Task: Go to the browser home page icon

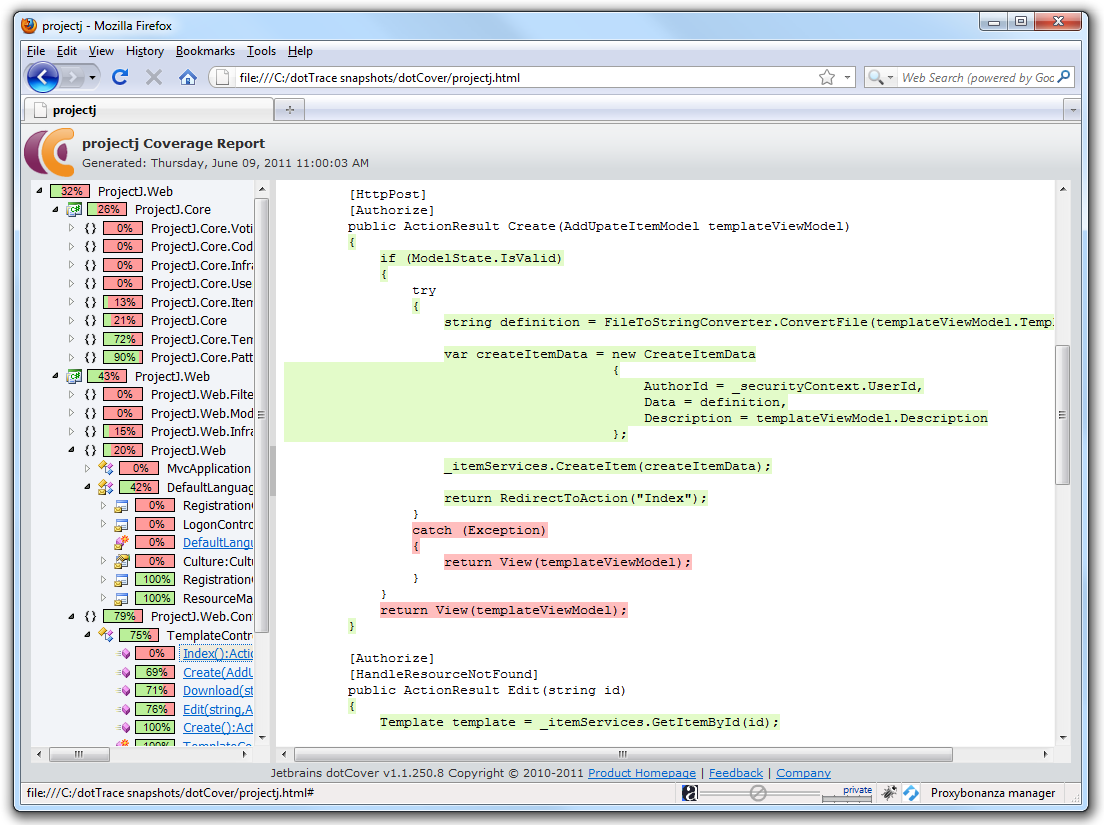Action: tap(187, 77)
